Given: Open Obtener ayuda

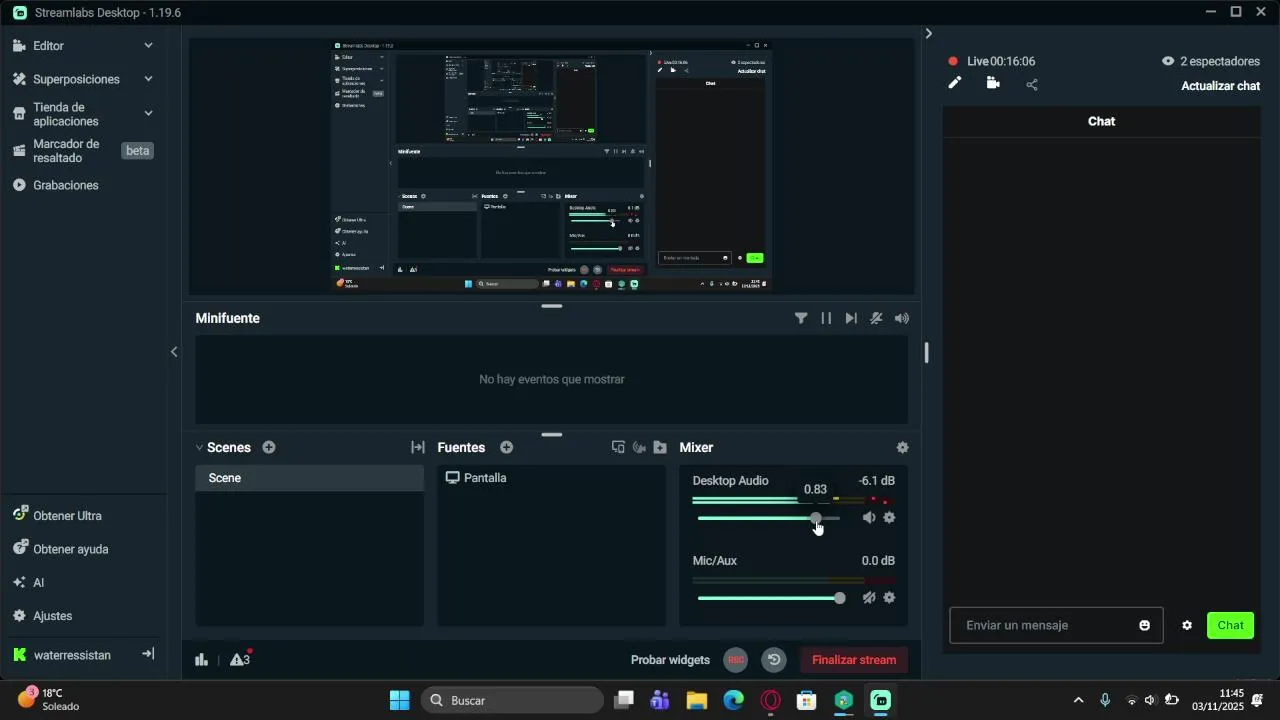Looking at the screenshot, I should point(70,549).
